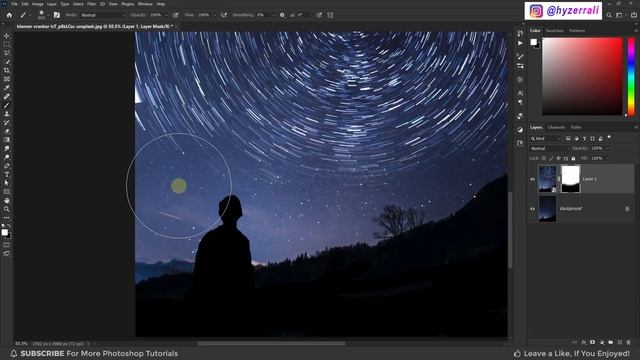Switch to the Paths tab
640x360 pixels.
(x=576, y=128)
